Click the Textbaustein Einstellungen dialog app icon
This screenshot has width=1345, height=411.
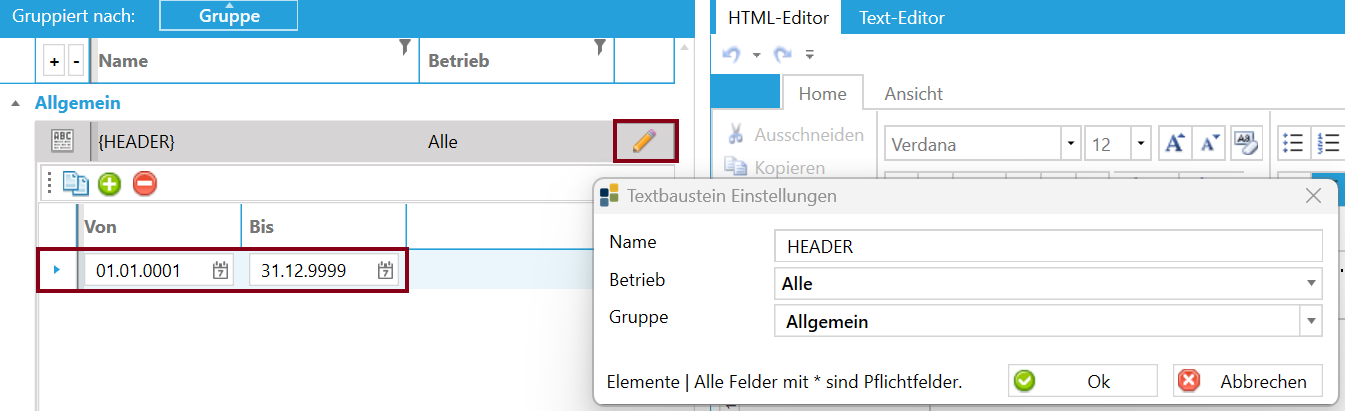(x=609, y=196)
